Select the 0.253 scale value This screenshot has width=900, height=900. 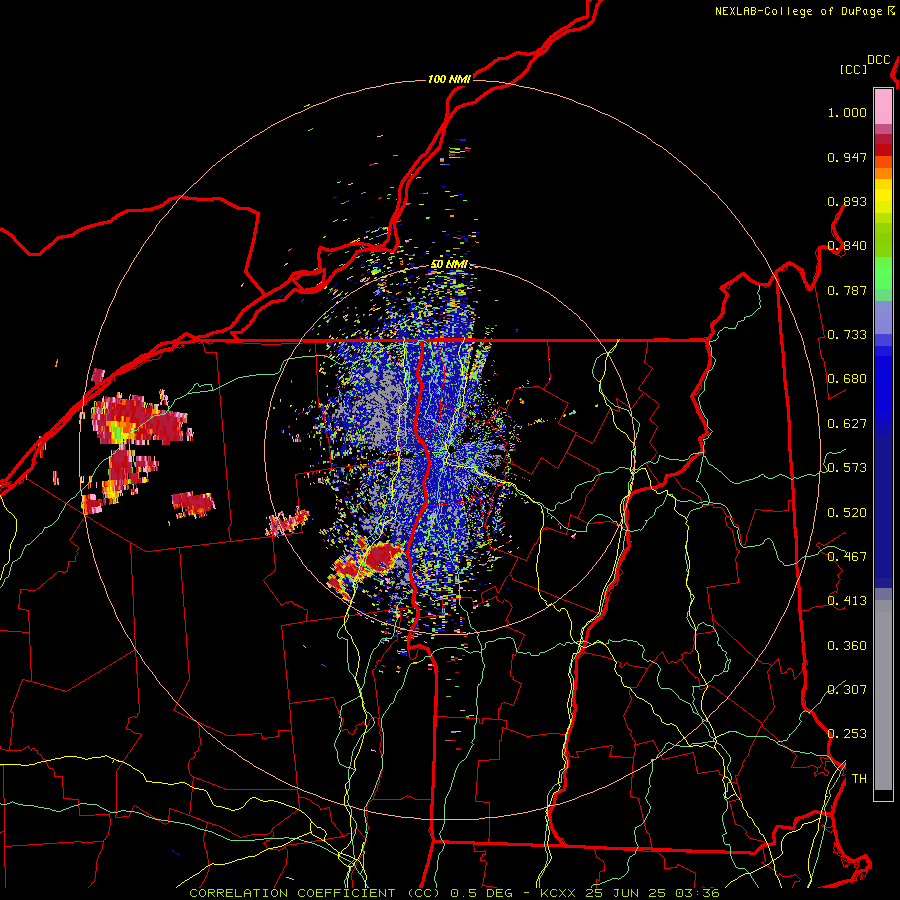point(847,734)
